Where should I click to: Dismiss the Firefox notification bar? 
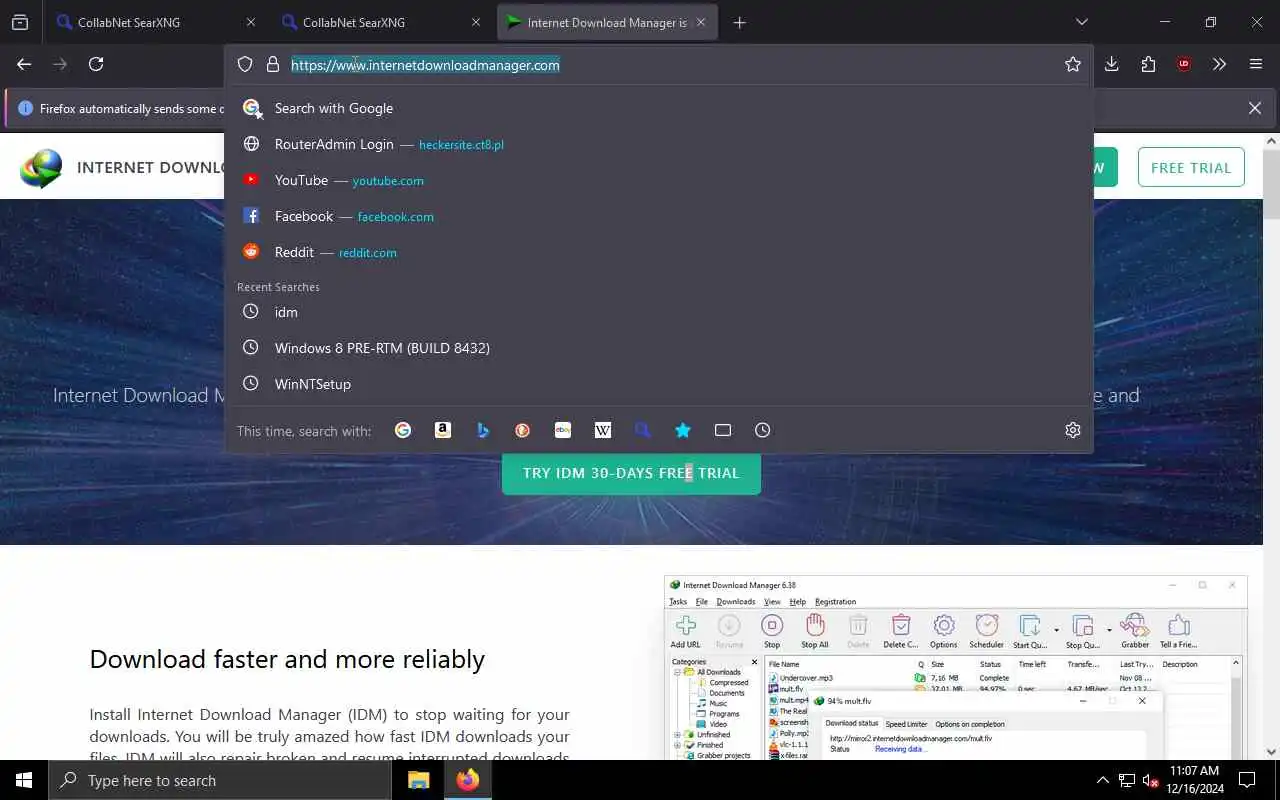pos(1255,108)
